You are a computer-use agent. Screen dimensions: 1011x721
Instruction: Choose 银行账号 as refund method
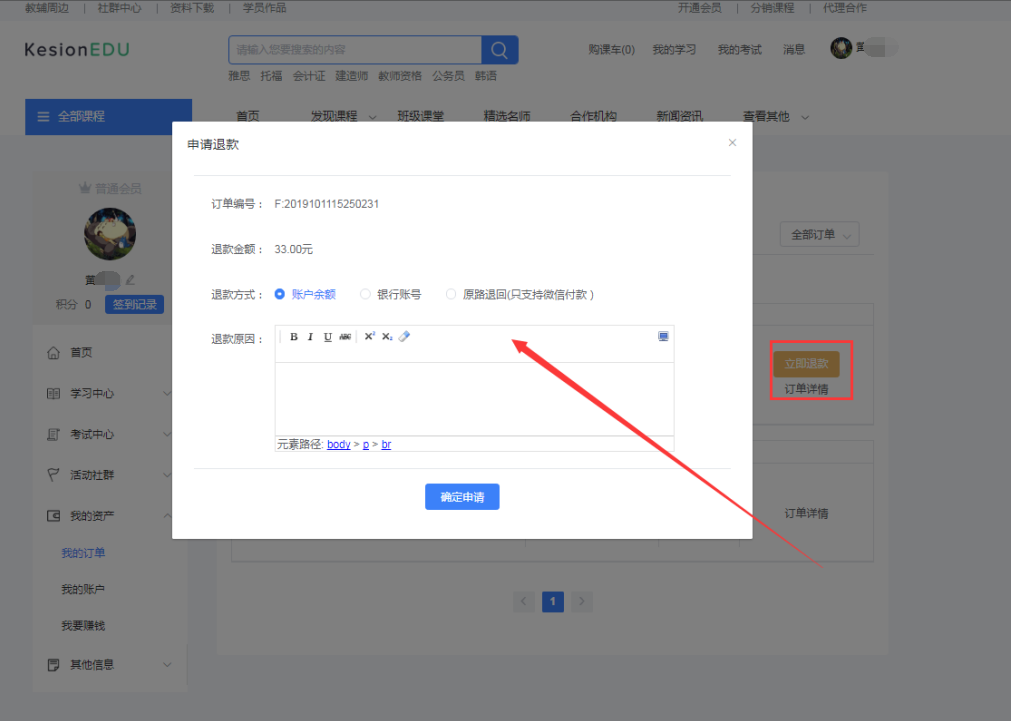point(366,294)
